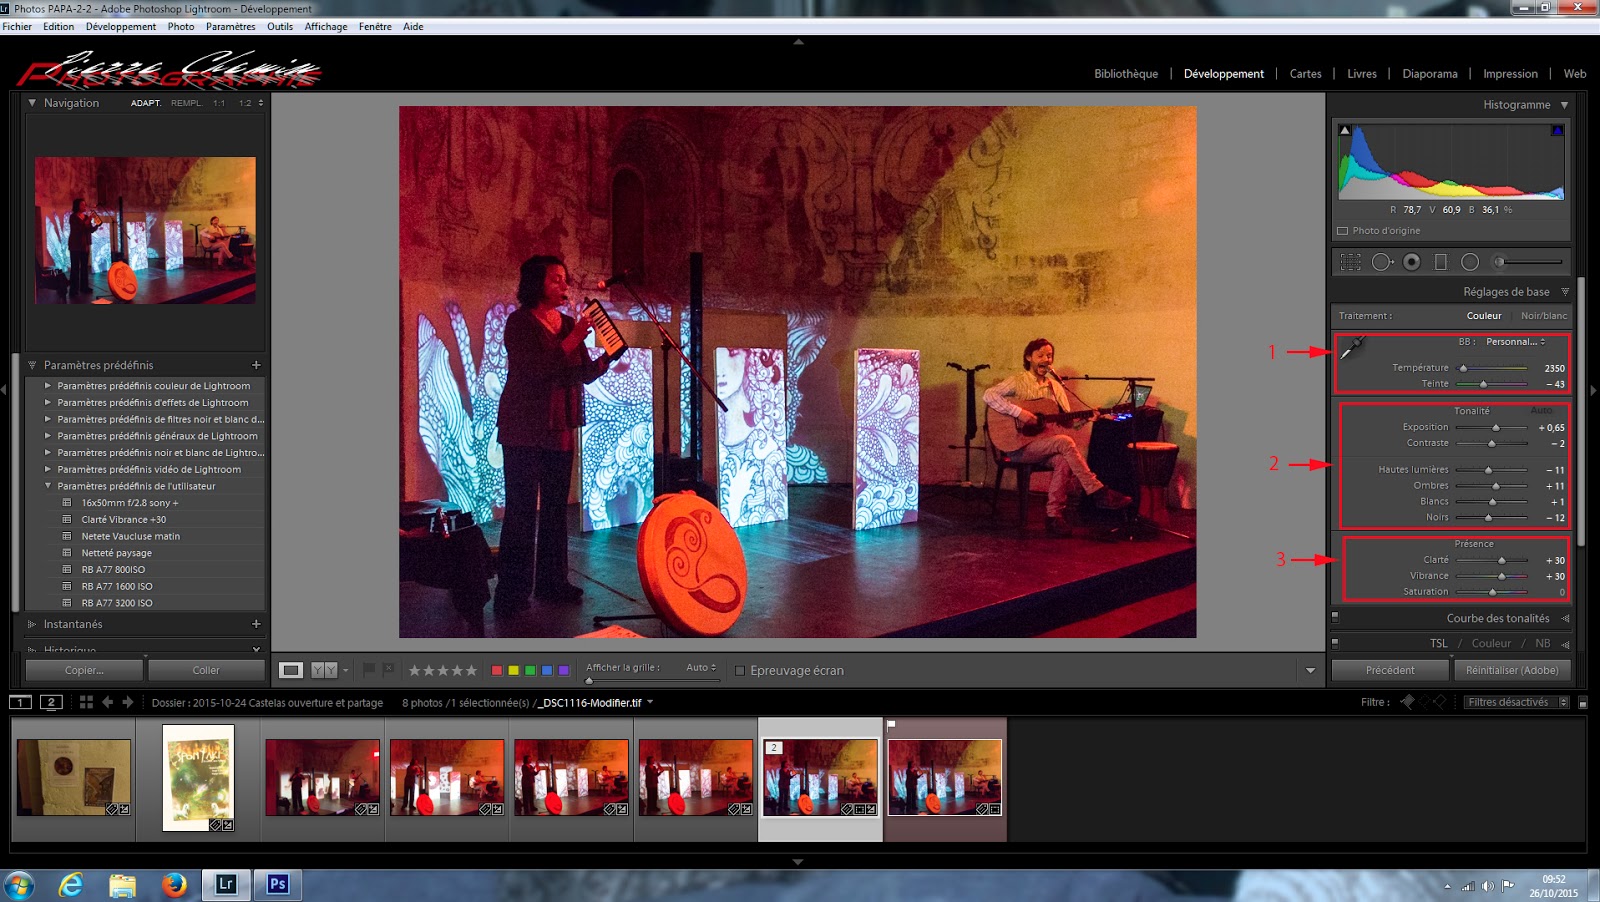The image size is (1600, 902).
Task: Toggle Photo d'origine checkbox
Action: (x=1343, y=231)
